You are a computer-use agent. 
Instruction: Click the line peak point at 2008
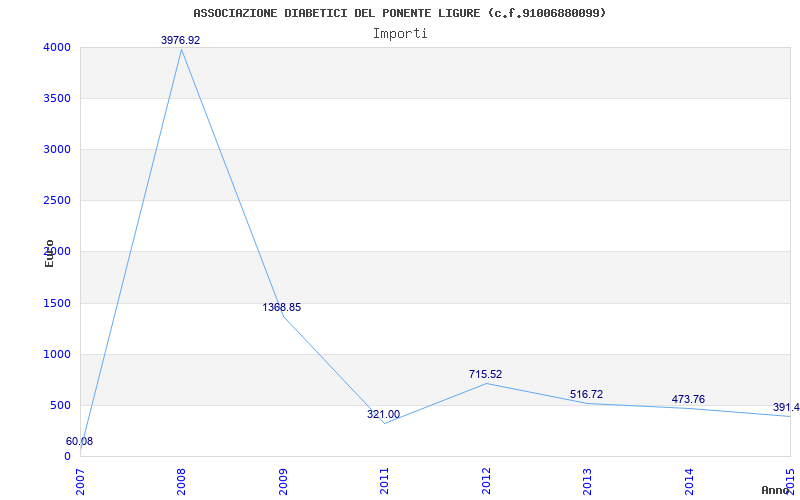point(182,49)
